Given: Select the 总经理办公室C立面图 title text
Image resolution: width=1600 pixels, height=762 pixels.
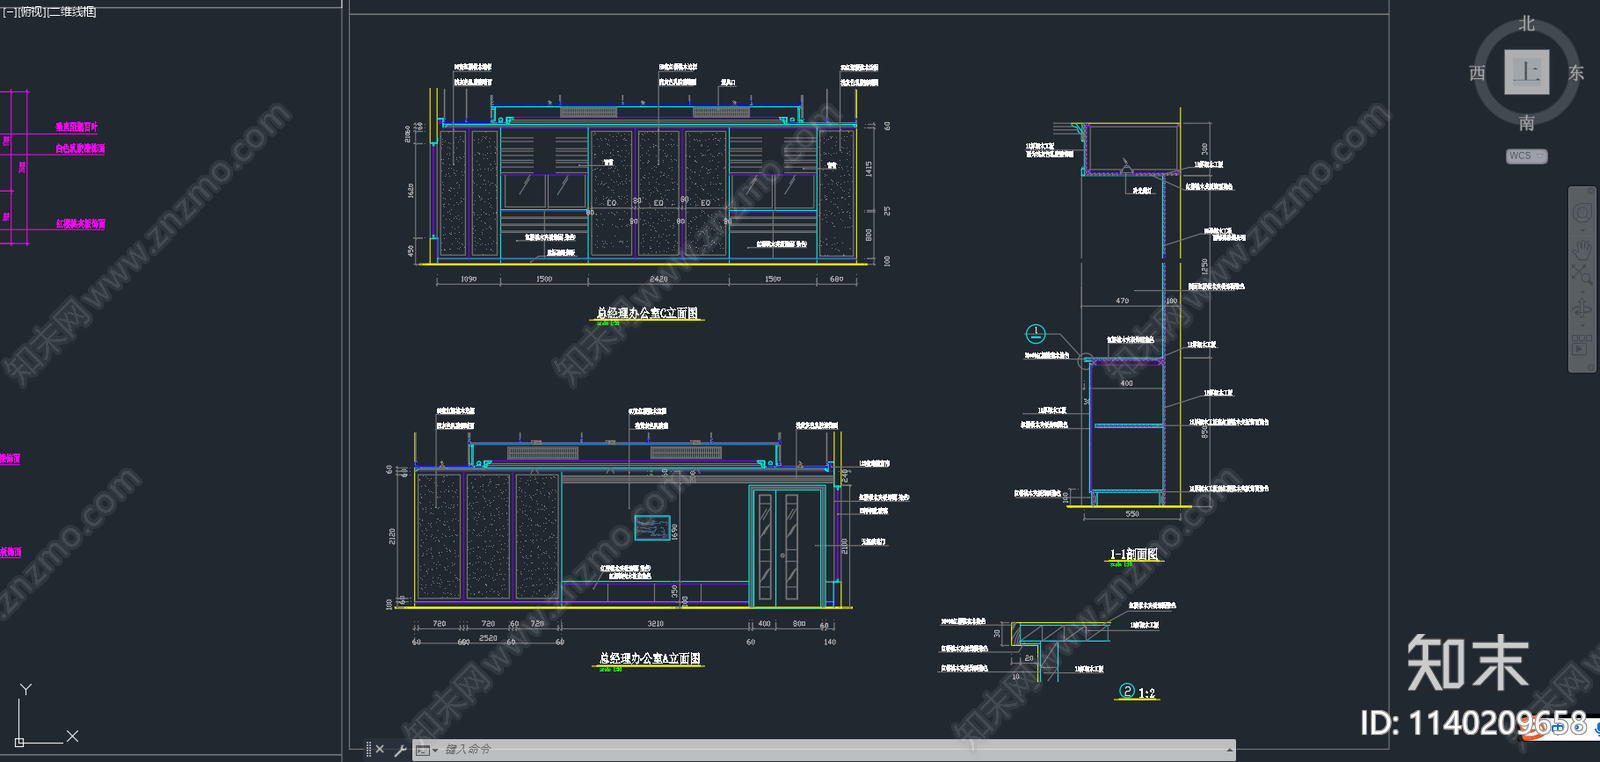Looking at the screenshot, I should click(647, 313).
